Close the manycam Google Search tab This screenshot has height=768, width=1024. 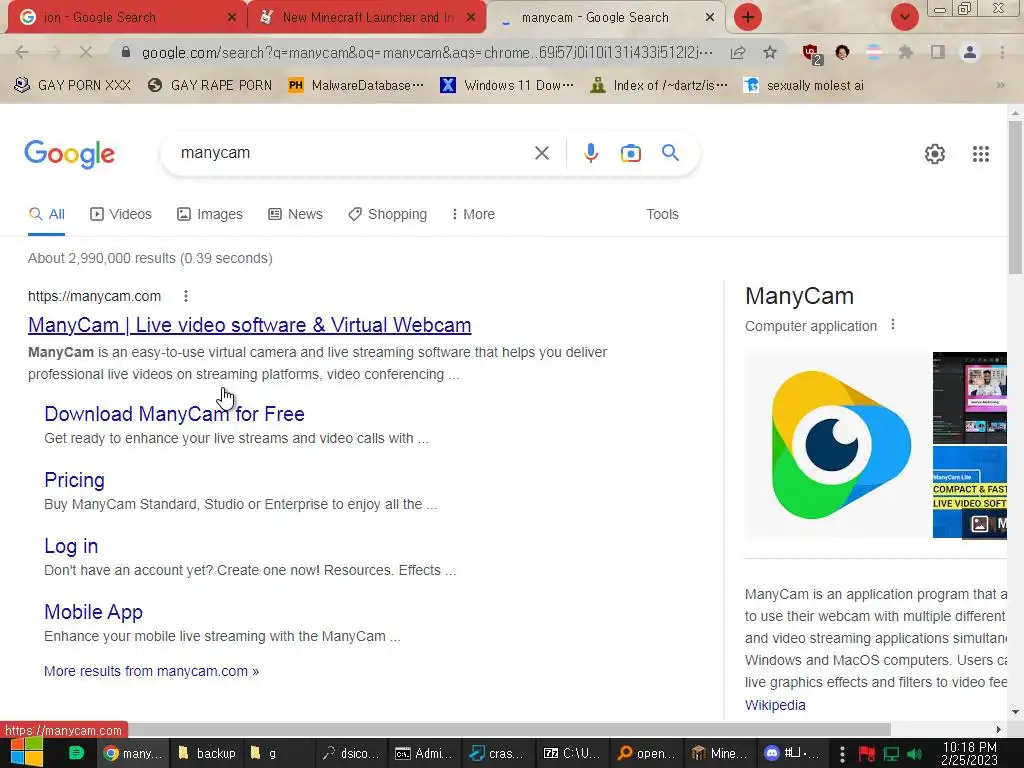click(x=710, y=18)
